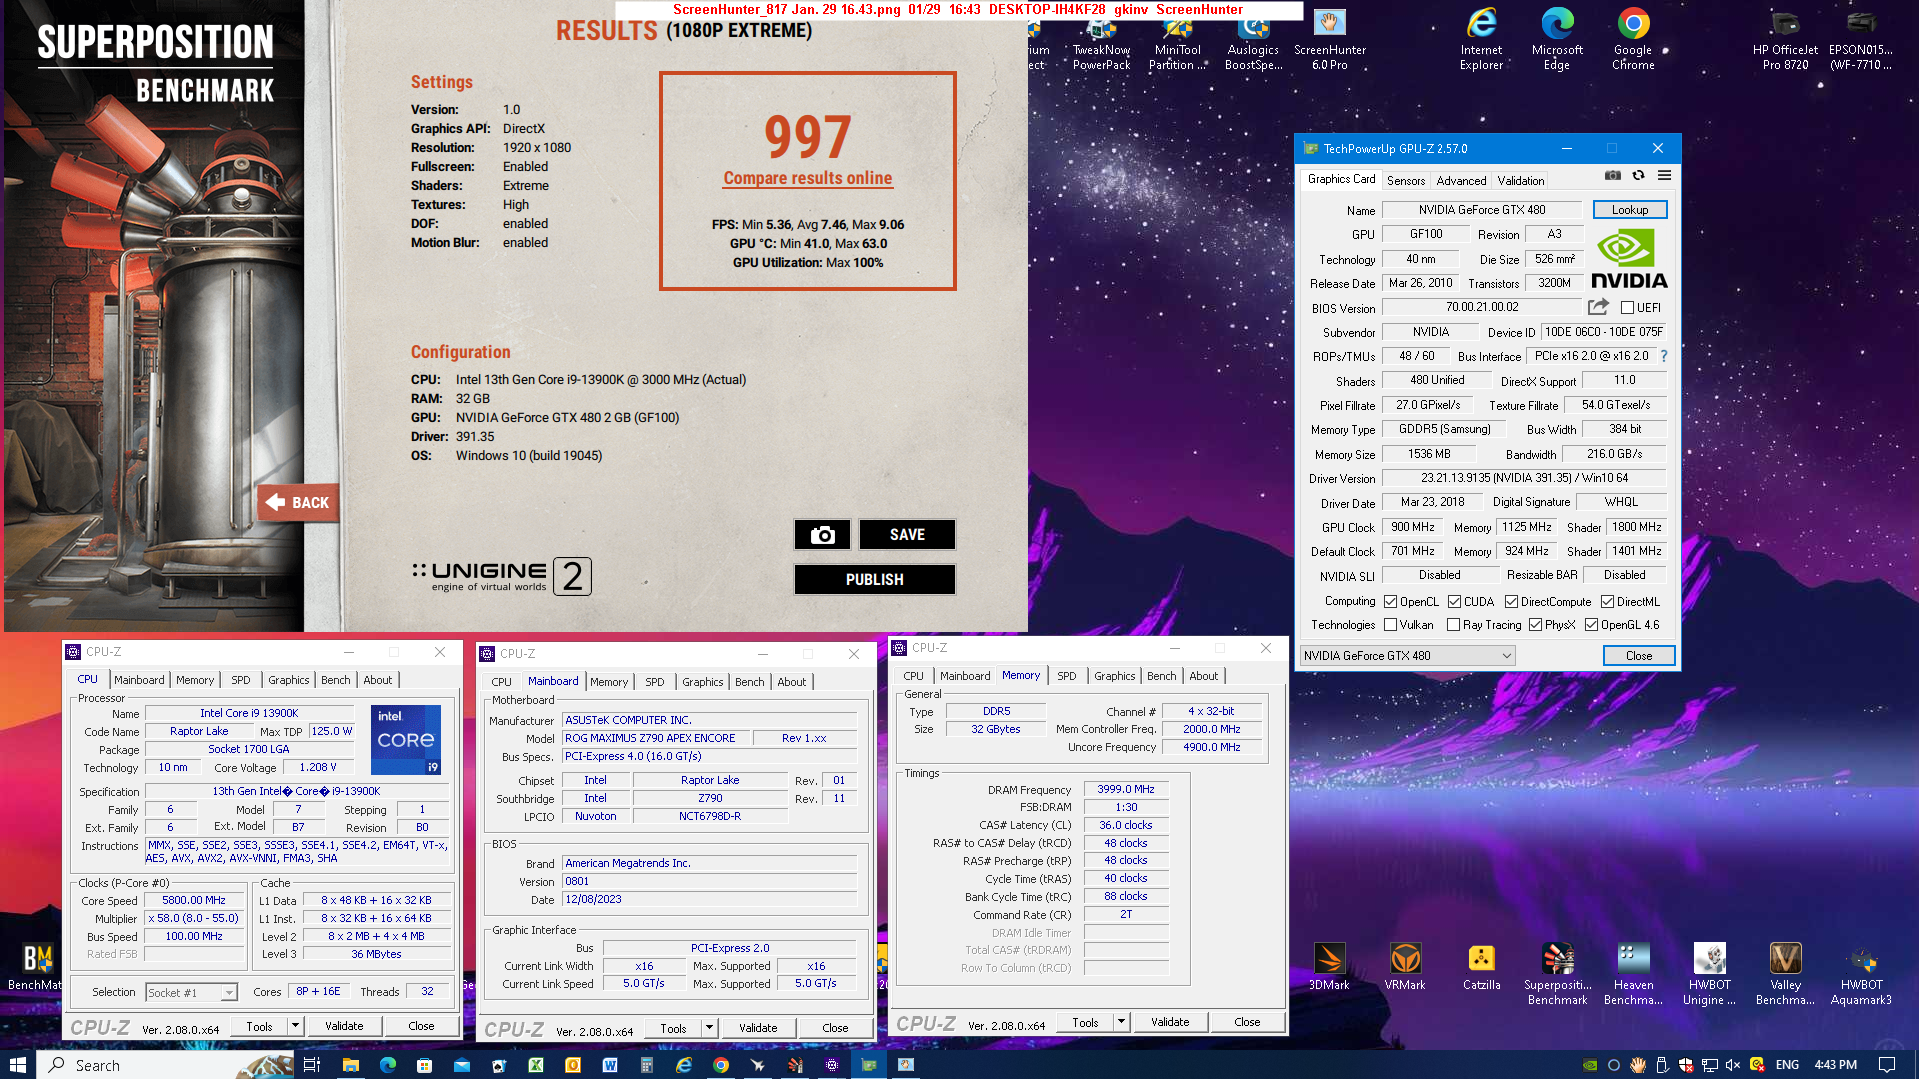Launch HWBOT Unigine desktop icon

[1709, 974]
